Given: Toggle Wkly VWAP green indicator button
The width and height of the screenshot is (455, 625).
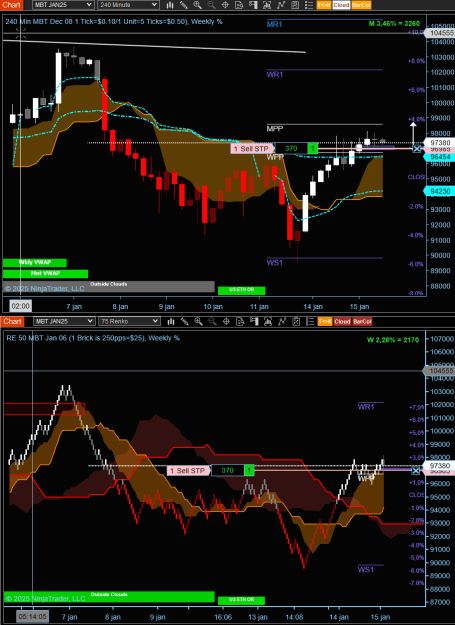Looking at the screenshot, I should (35, 263).
